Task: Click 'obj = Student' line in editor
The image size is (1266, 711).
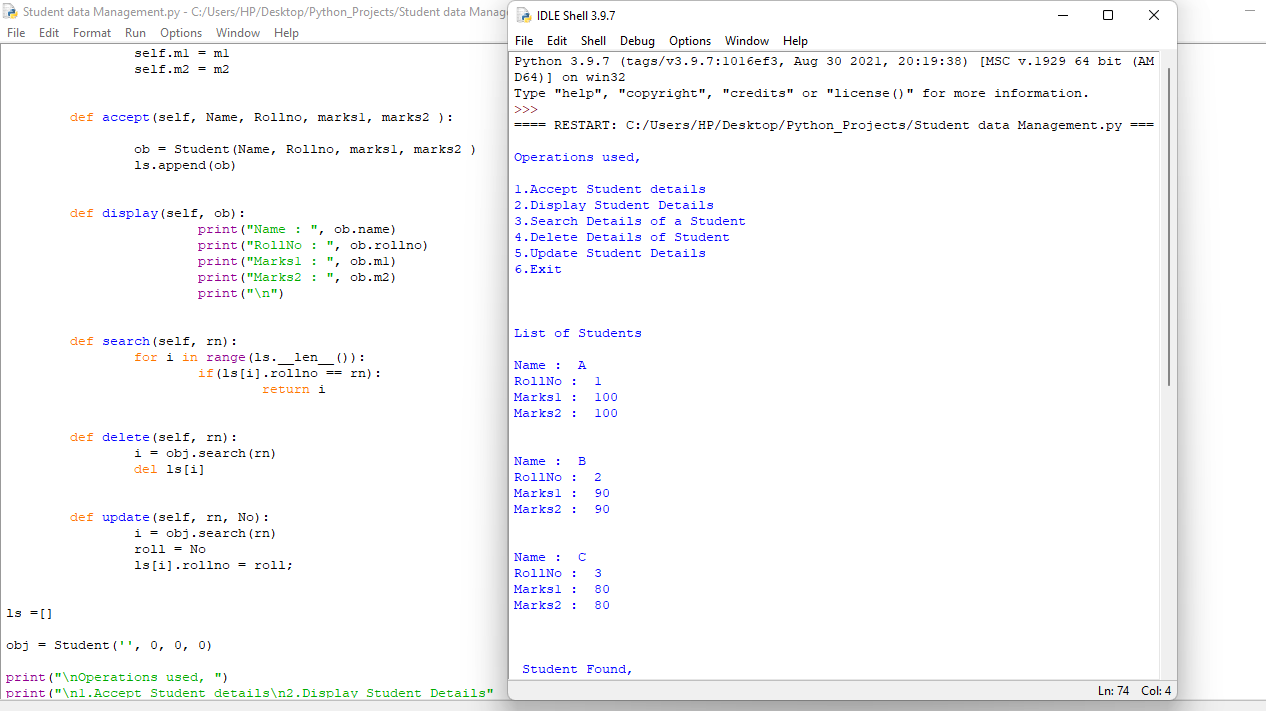Action: point(110,645)
